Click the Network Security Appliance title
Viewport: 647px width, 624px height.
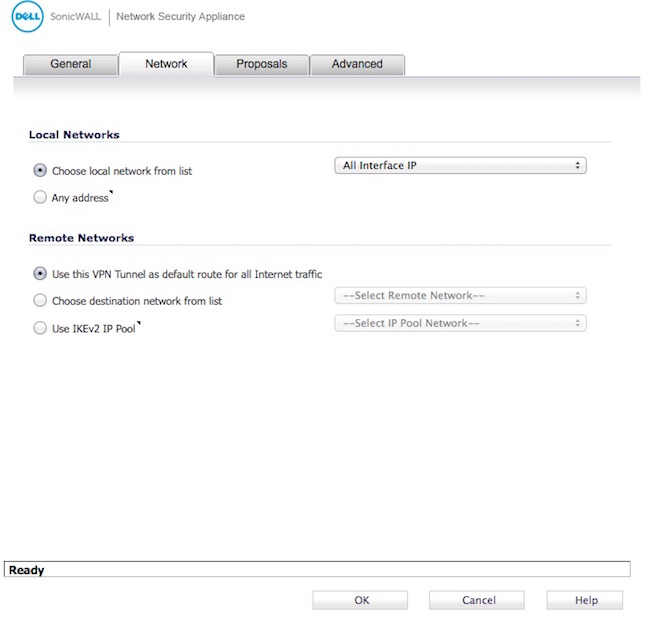pyautogui.click(x=180, y=17)
